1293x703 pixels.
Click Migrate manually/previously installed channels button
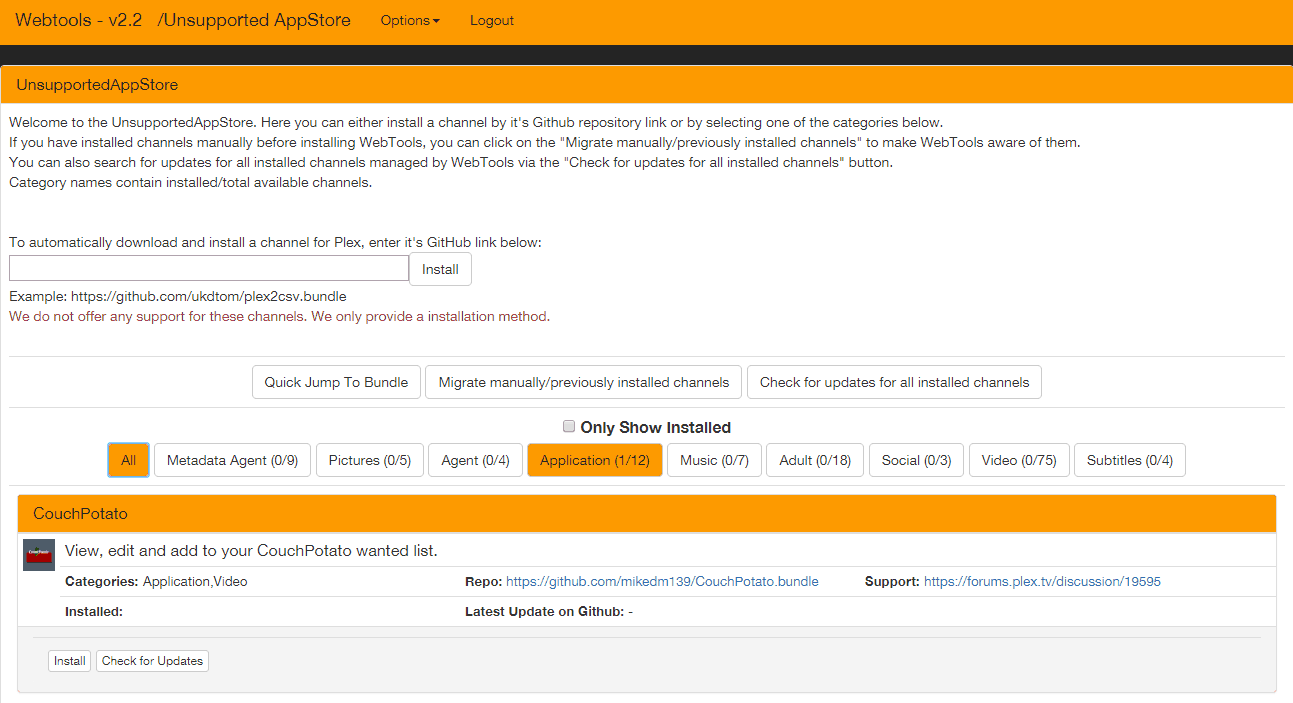[584, 382]
